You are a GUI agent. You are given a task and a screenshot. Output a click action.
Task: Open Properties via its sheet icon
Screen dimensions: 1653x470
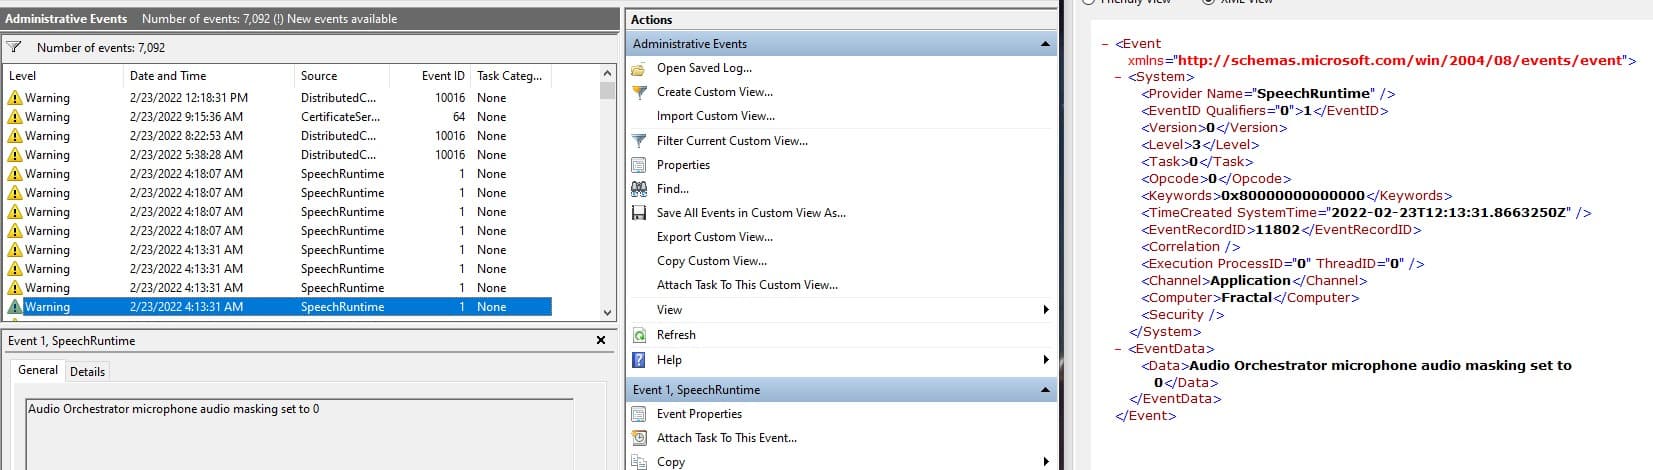click(639, 165)
